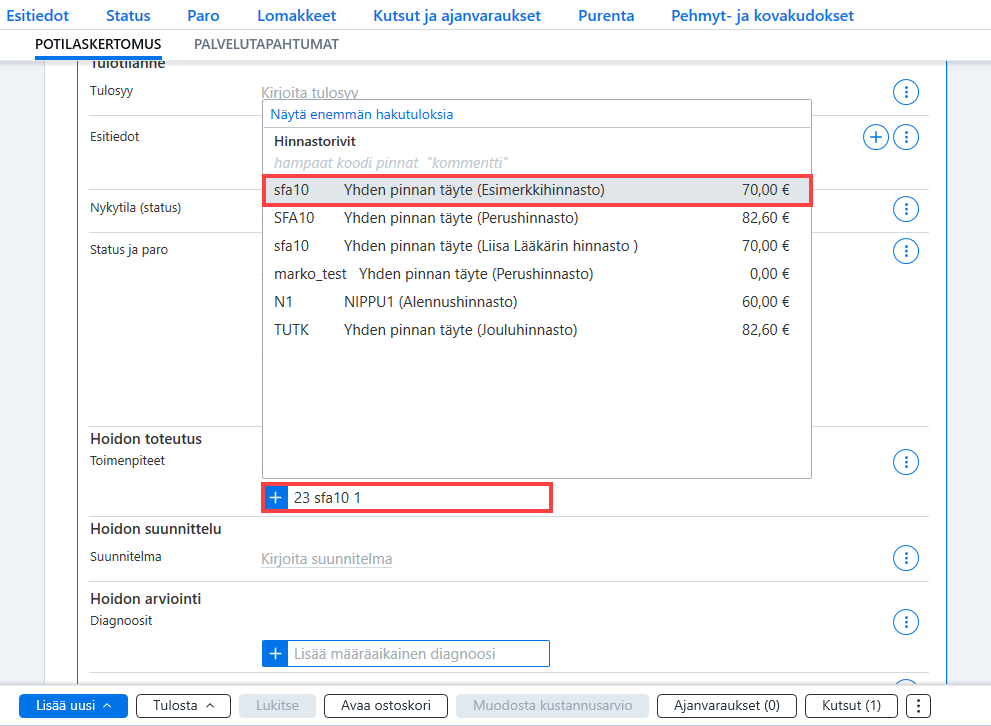Switch to the Esitiedot tab
This screenshot has width=991, height=726.
pos(37,16)
